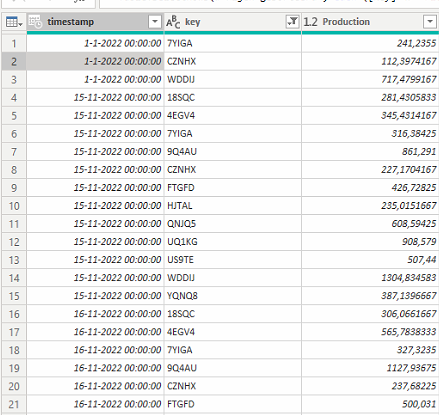Click key cell YQNQ8 in row 15
The height and width of the screenshot is (415, 439).
[233, 296]
